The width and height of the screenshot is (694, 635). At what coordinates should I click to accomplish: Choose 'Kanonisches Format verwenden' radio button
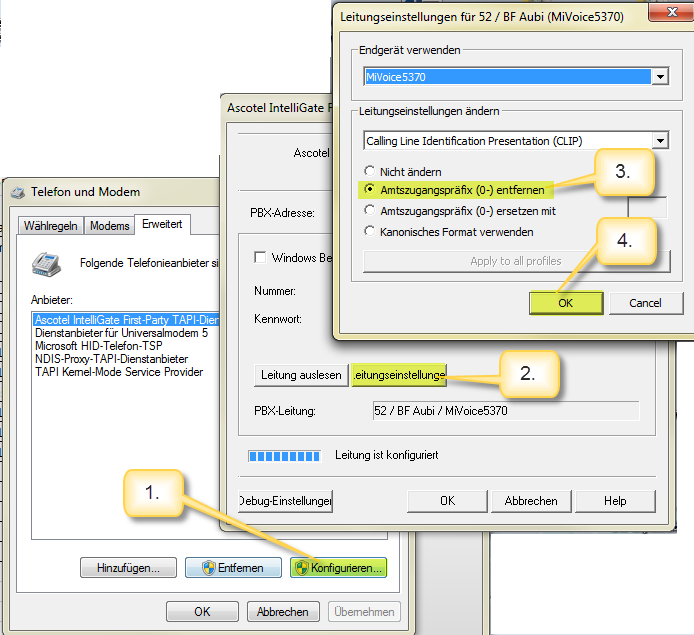(x=370, y=232)
